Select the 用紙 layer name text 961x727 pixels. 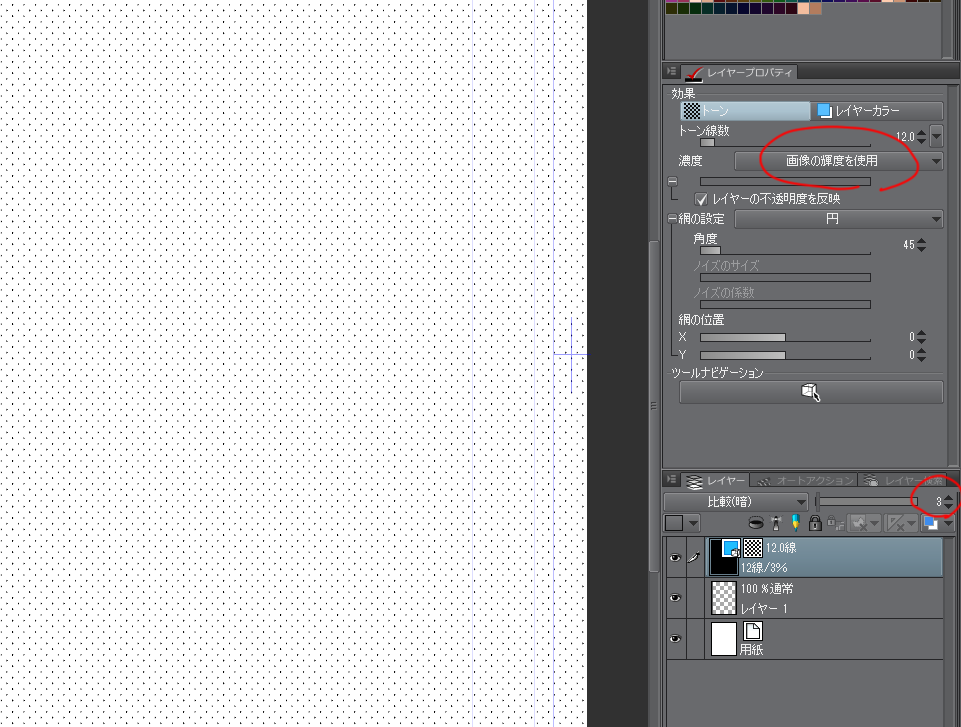[x=751, y=649]
